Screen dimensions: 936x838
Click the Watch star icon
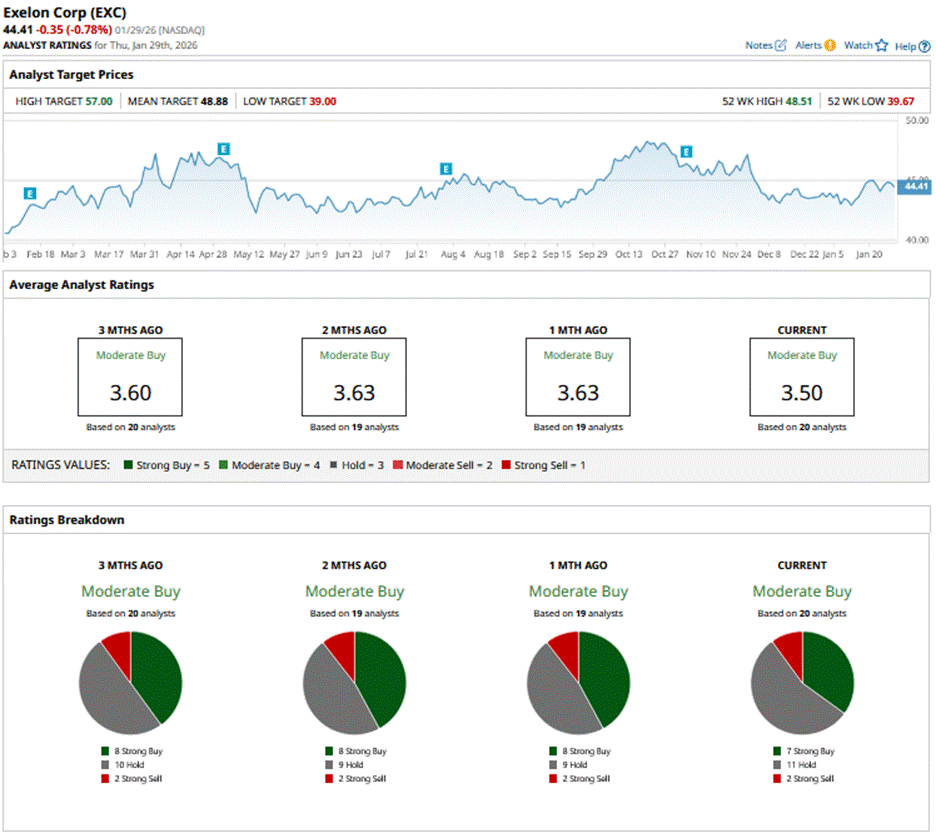click(x=881, y=45)
